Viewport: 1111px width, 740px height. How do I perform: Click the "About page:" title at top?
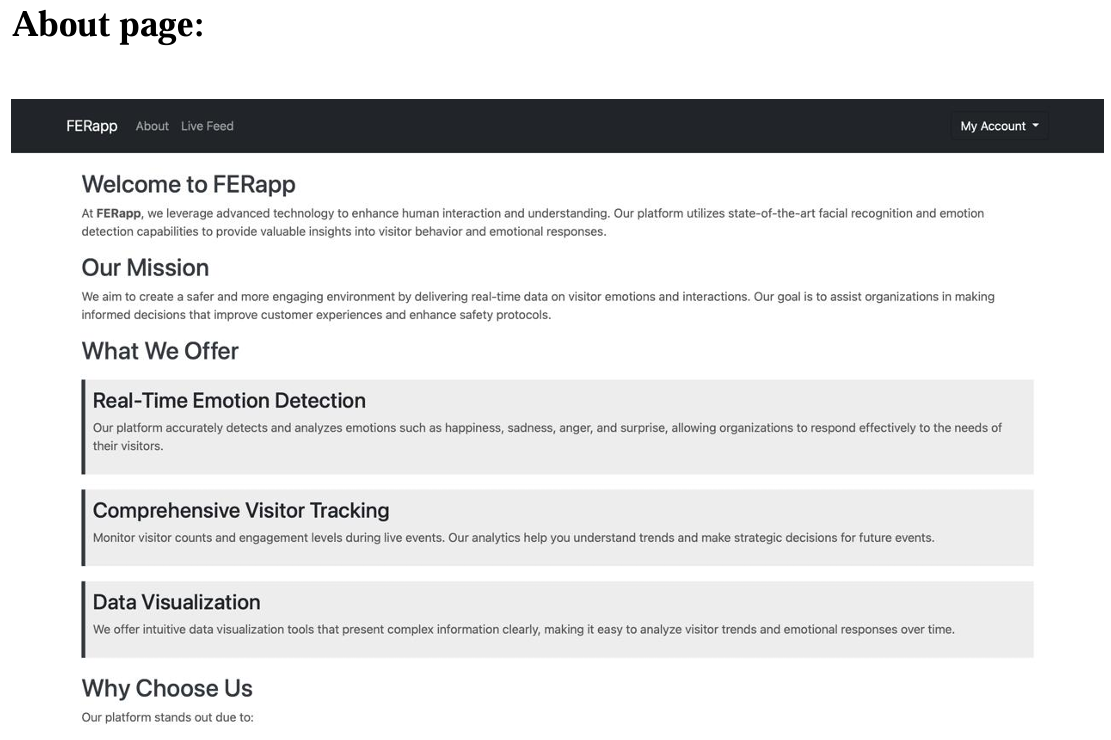[108, 25]
